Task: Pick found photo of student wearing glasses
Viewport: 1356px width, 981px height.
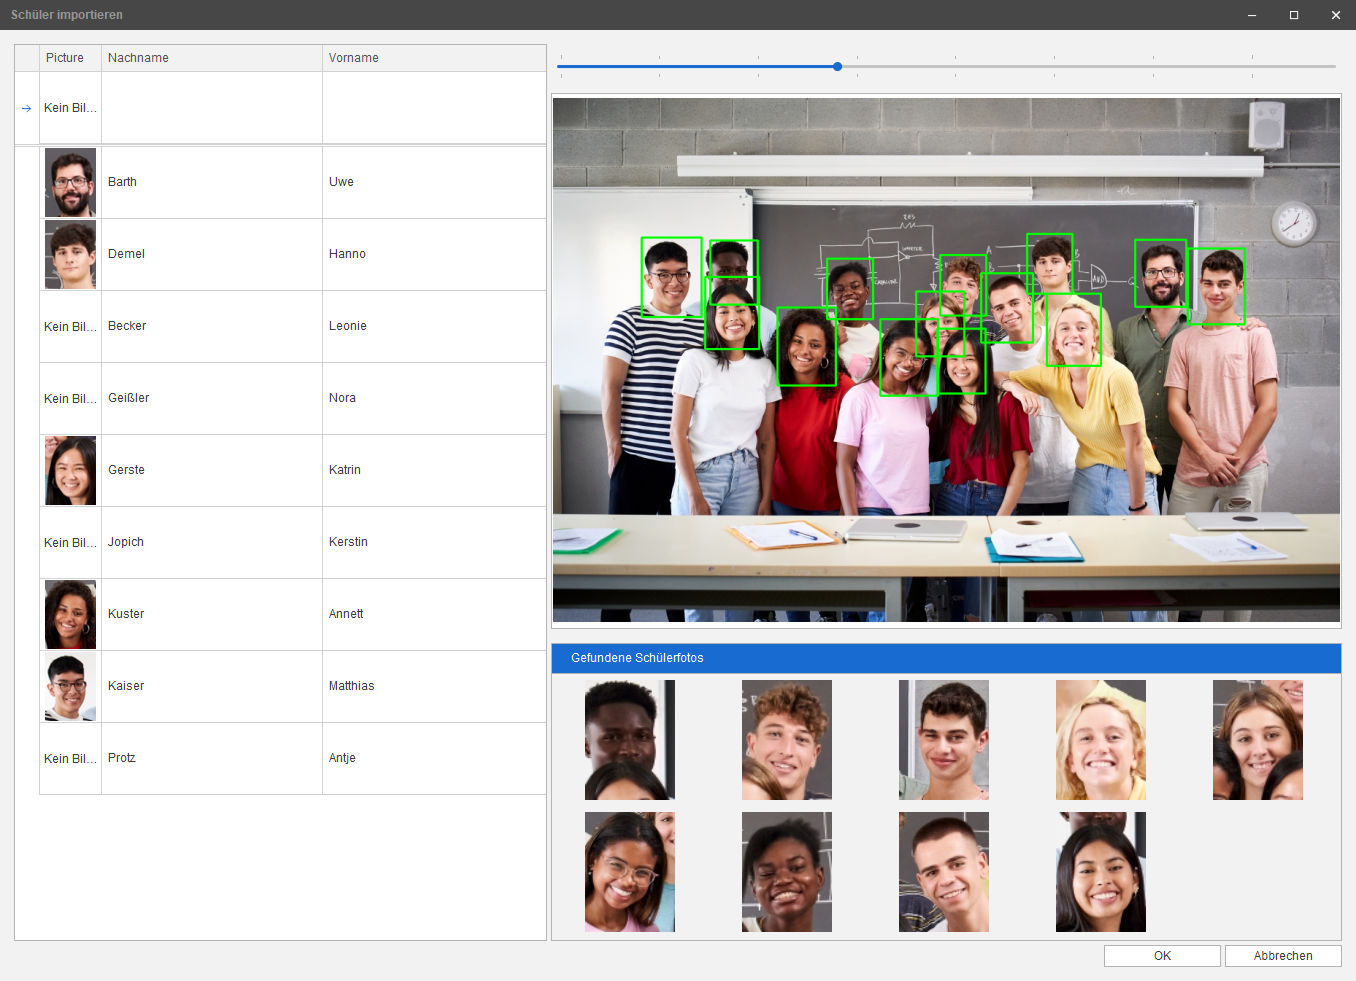Action: [x=629, y=872]
